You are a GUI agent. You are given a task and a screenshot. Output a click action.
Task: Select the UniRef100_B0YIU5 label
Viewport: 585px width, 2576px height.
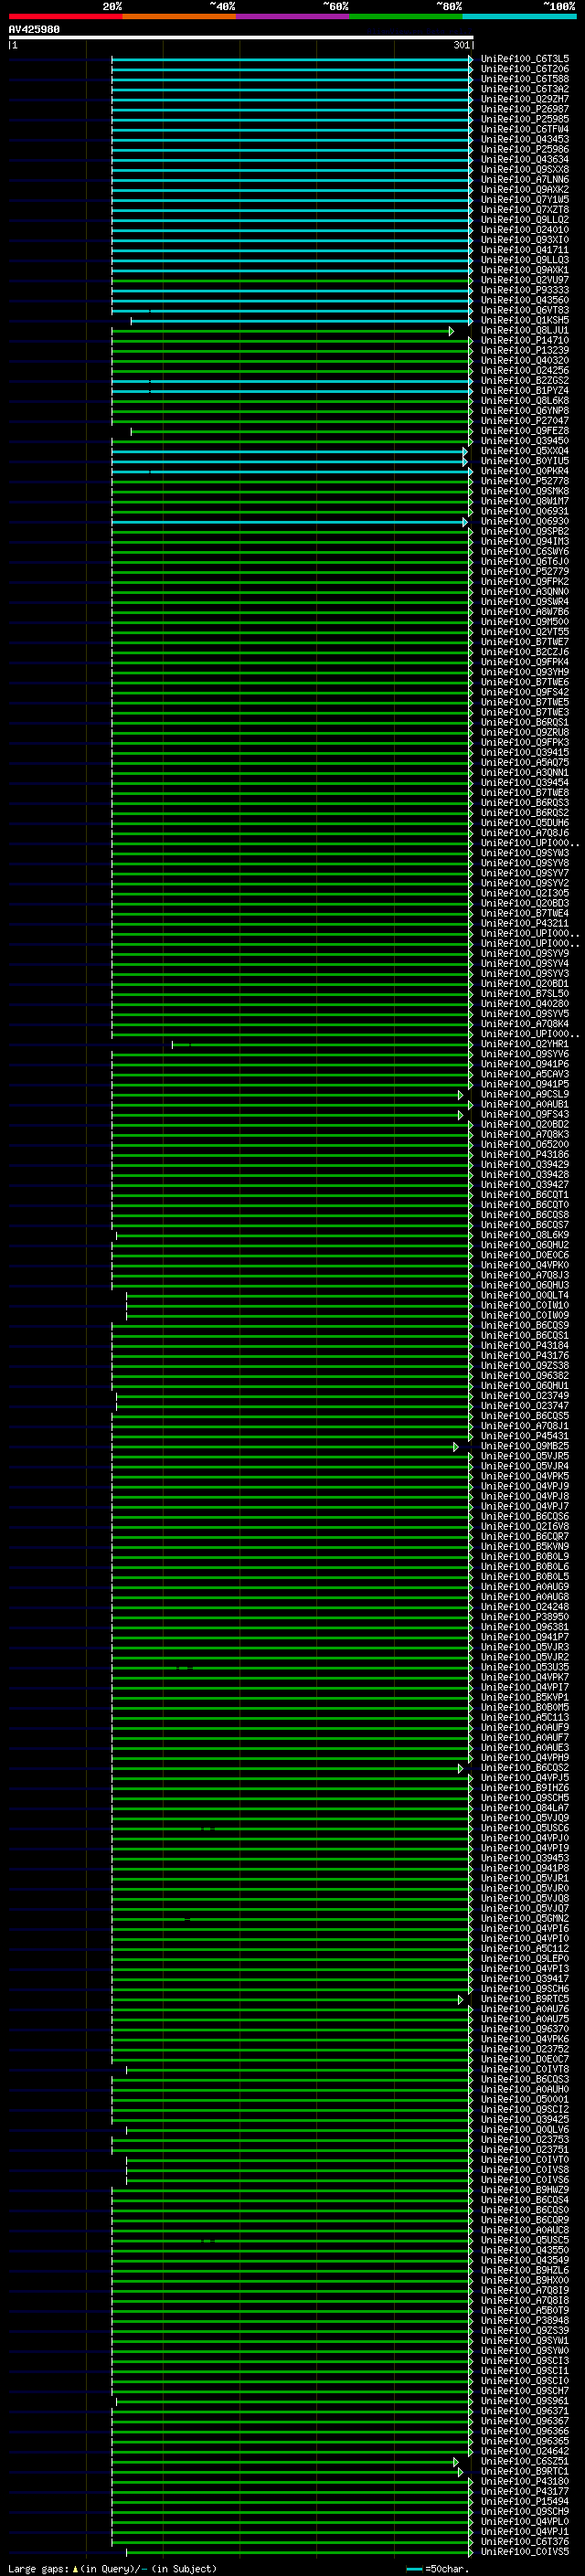coord(525,461)
